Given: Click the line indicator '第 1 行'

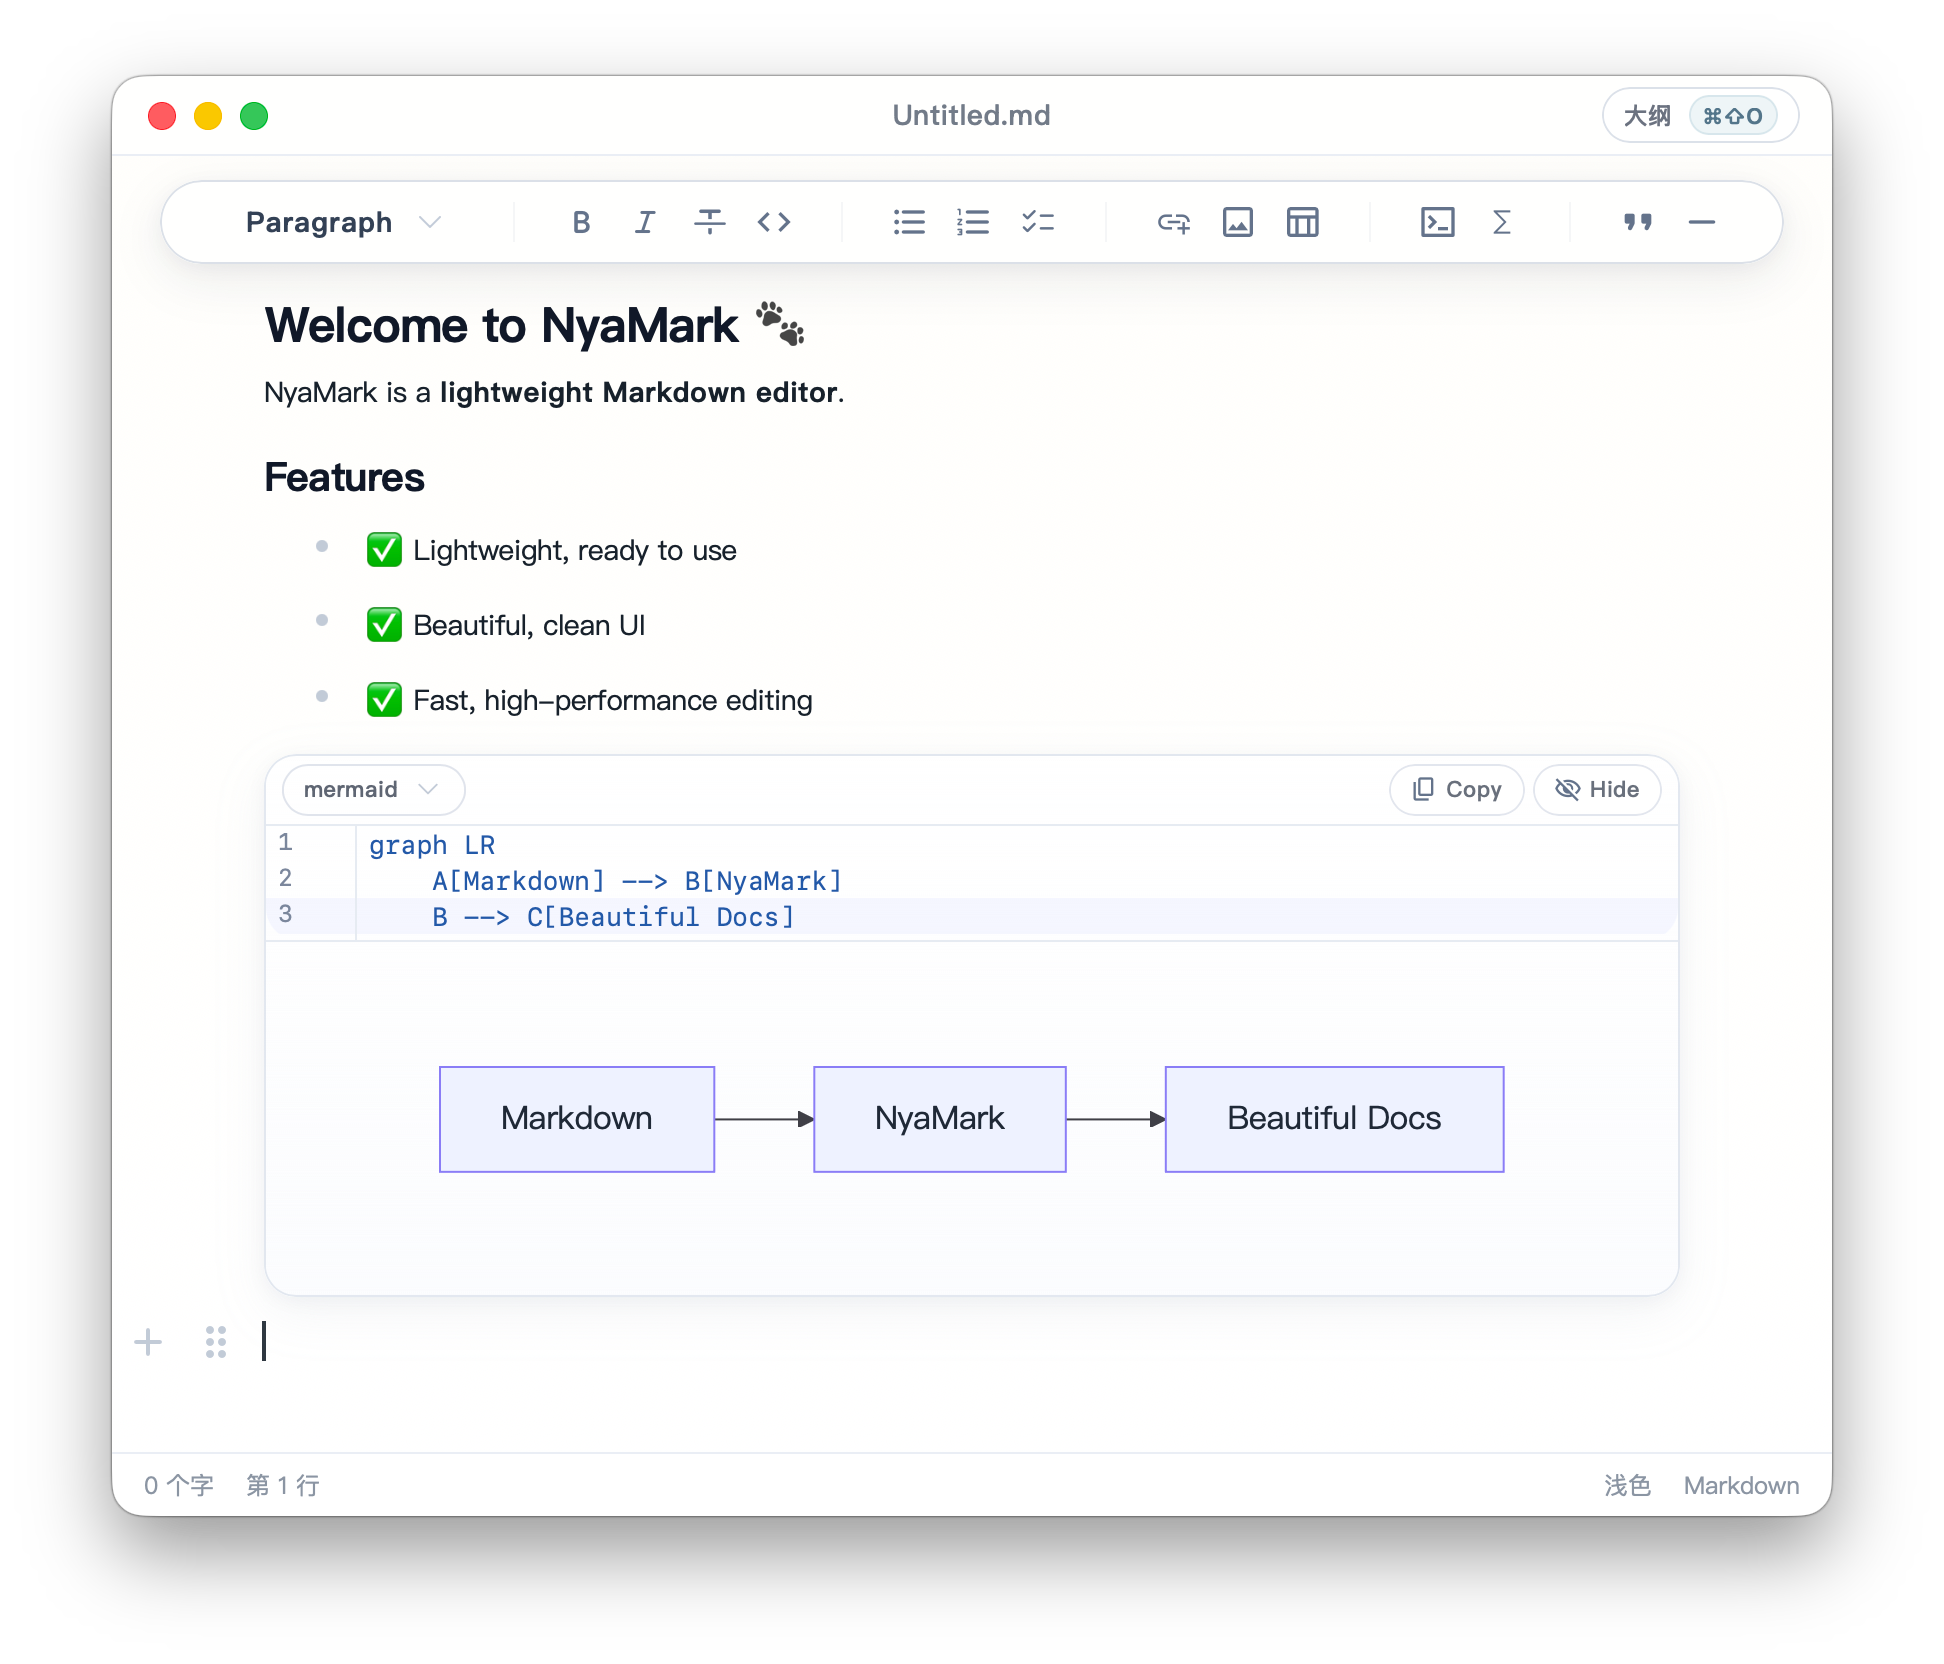Looking at the screenshot, I should [283, 1485].
